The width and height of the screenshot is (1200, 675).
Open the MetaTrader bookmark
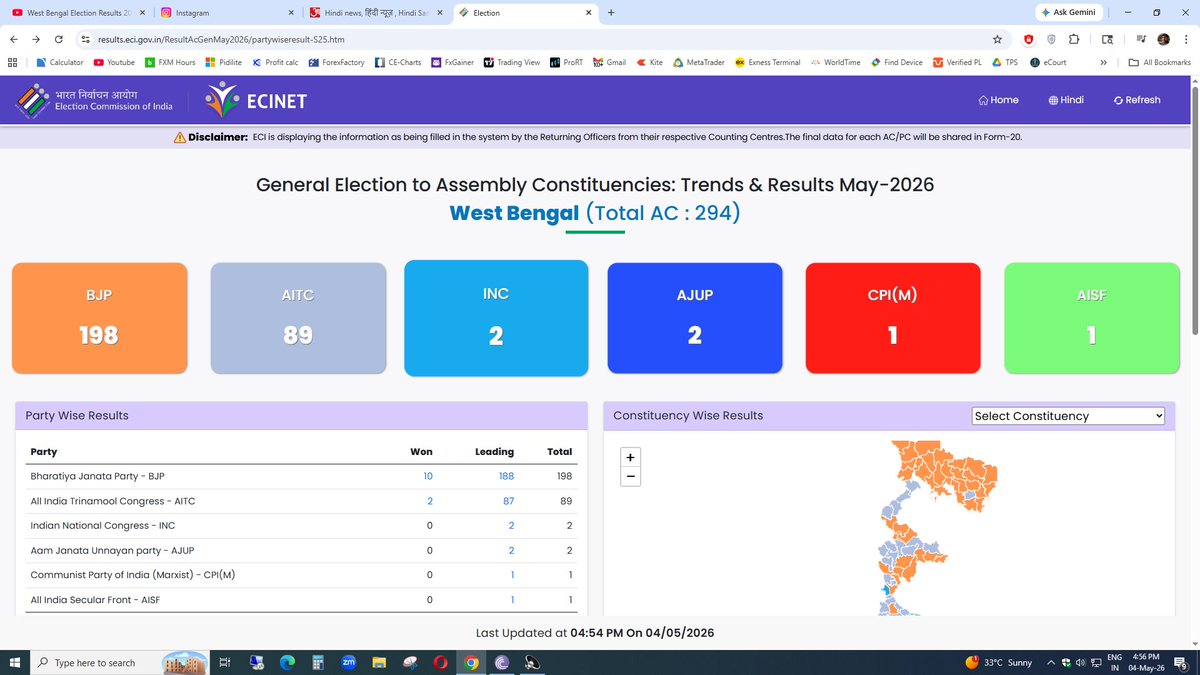click(700, 62)
